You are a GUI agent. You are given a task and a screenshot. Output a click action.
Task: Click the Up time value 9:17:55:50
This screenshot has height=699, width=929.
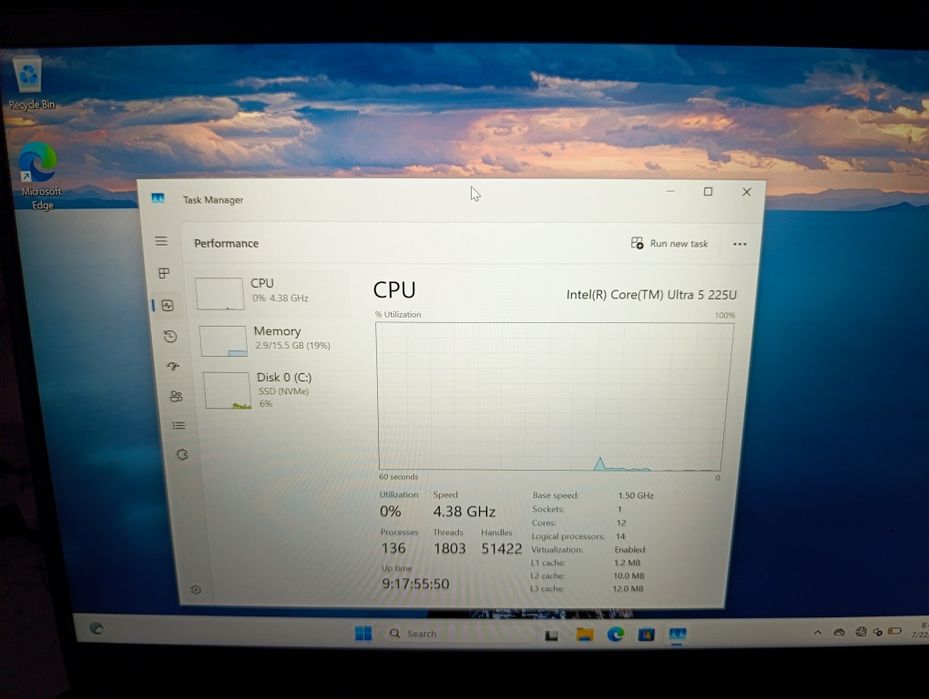(415, 583)
